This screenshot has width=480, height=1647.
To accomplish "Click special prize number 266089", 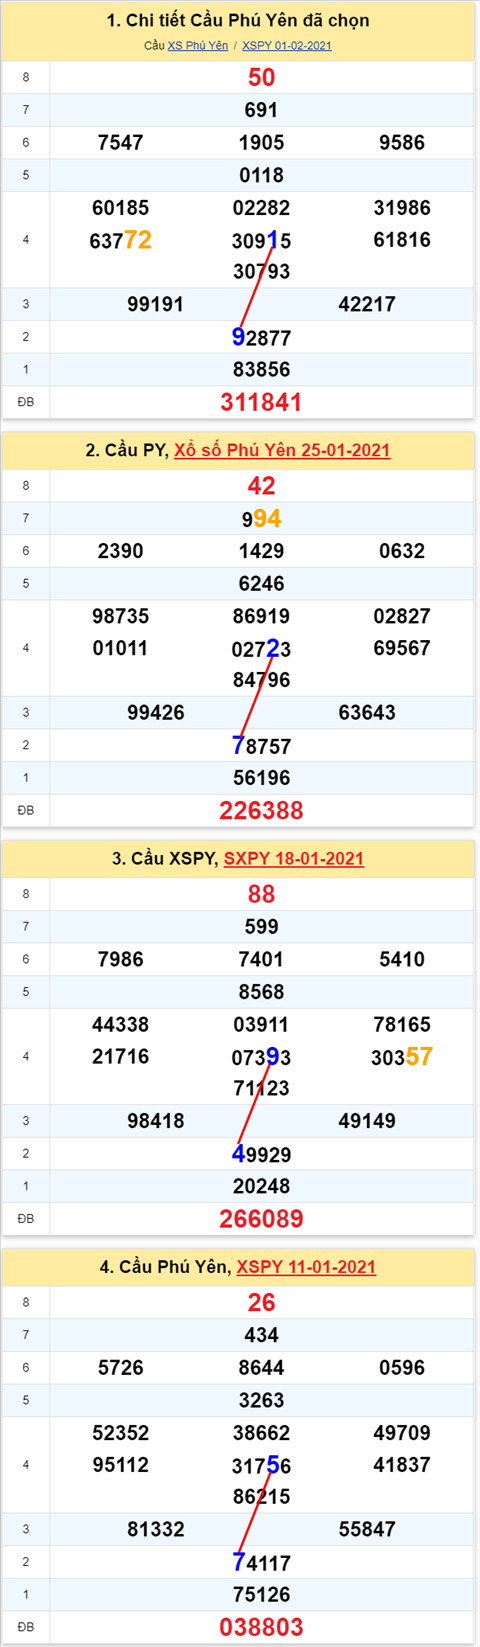I will click(x=261, y=1218).
